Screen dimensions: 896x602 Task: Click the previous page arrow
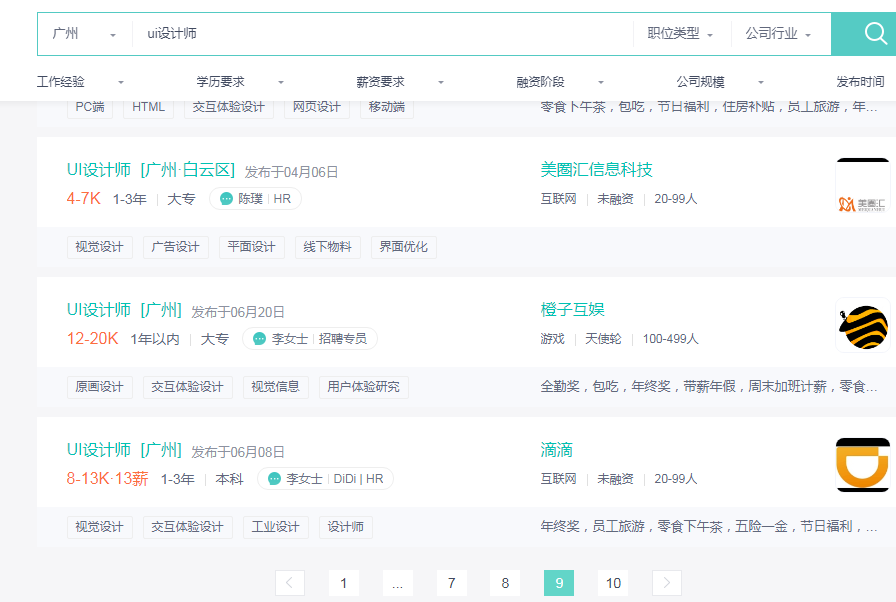click(x=290, y=582)
